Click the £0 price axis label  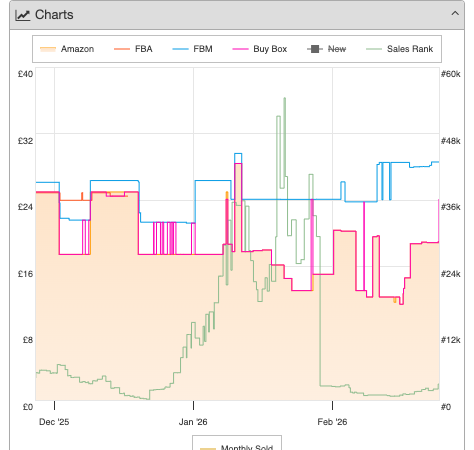click(x=28, y=407)
